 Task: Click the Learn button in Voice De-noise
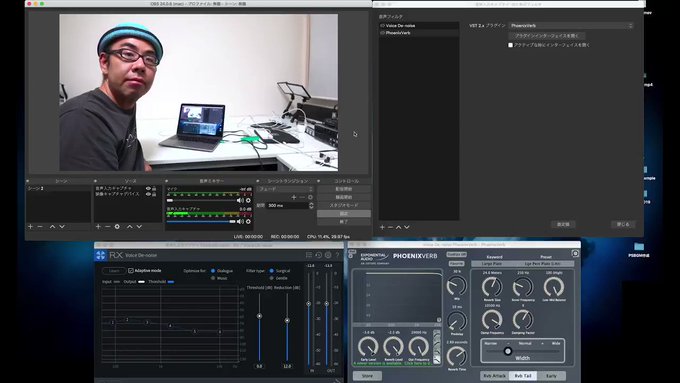(114, 271)
